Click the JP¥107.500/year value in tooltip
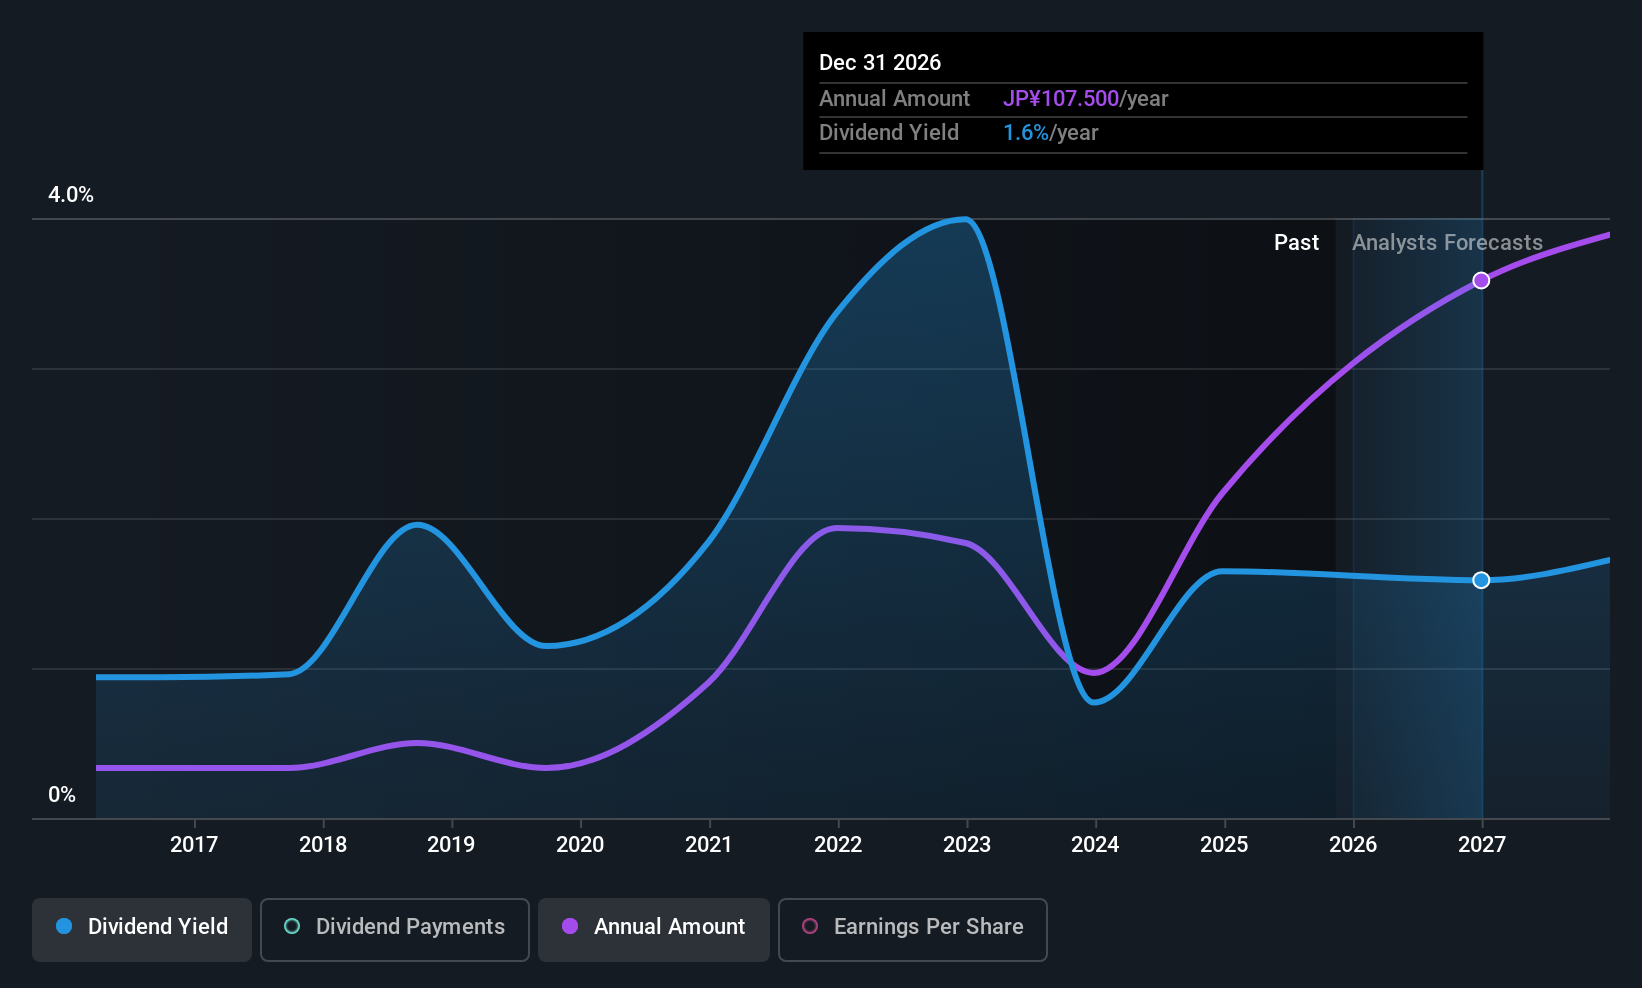Viewport: 1642px width, 988px height. click(1085, 99)
